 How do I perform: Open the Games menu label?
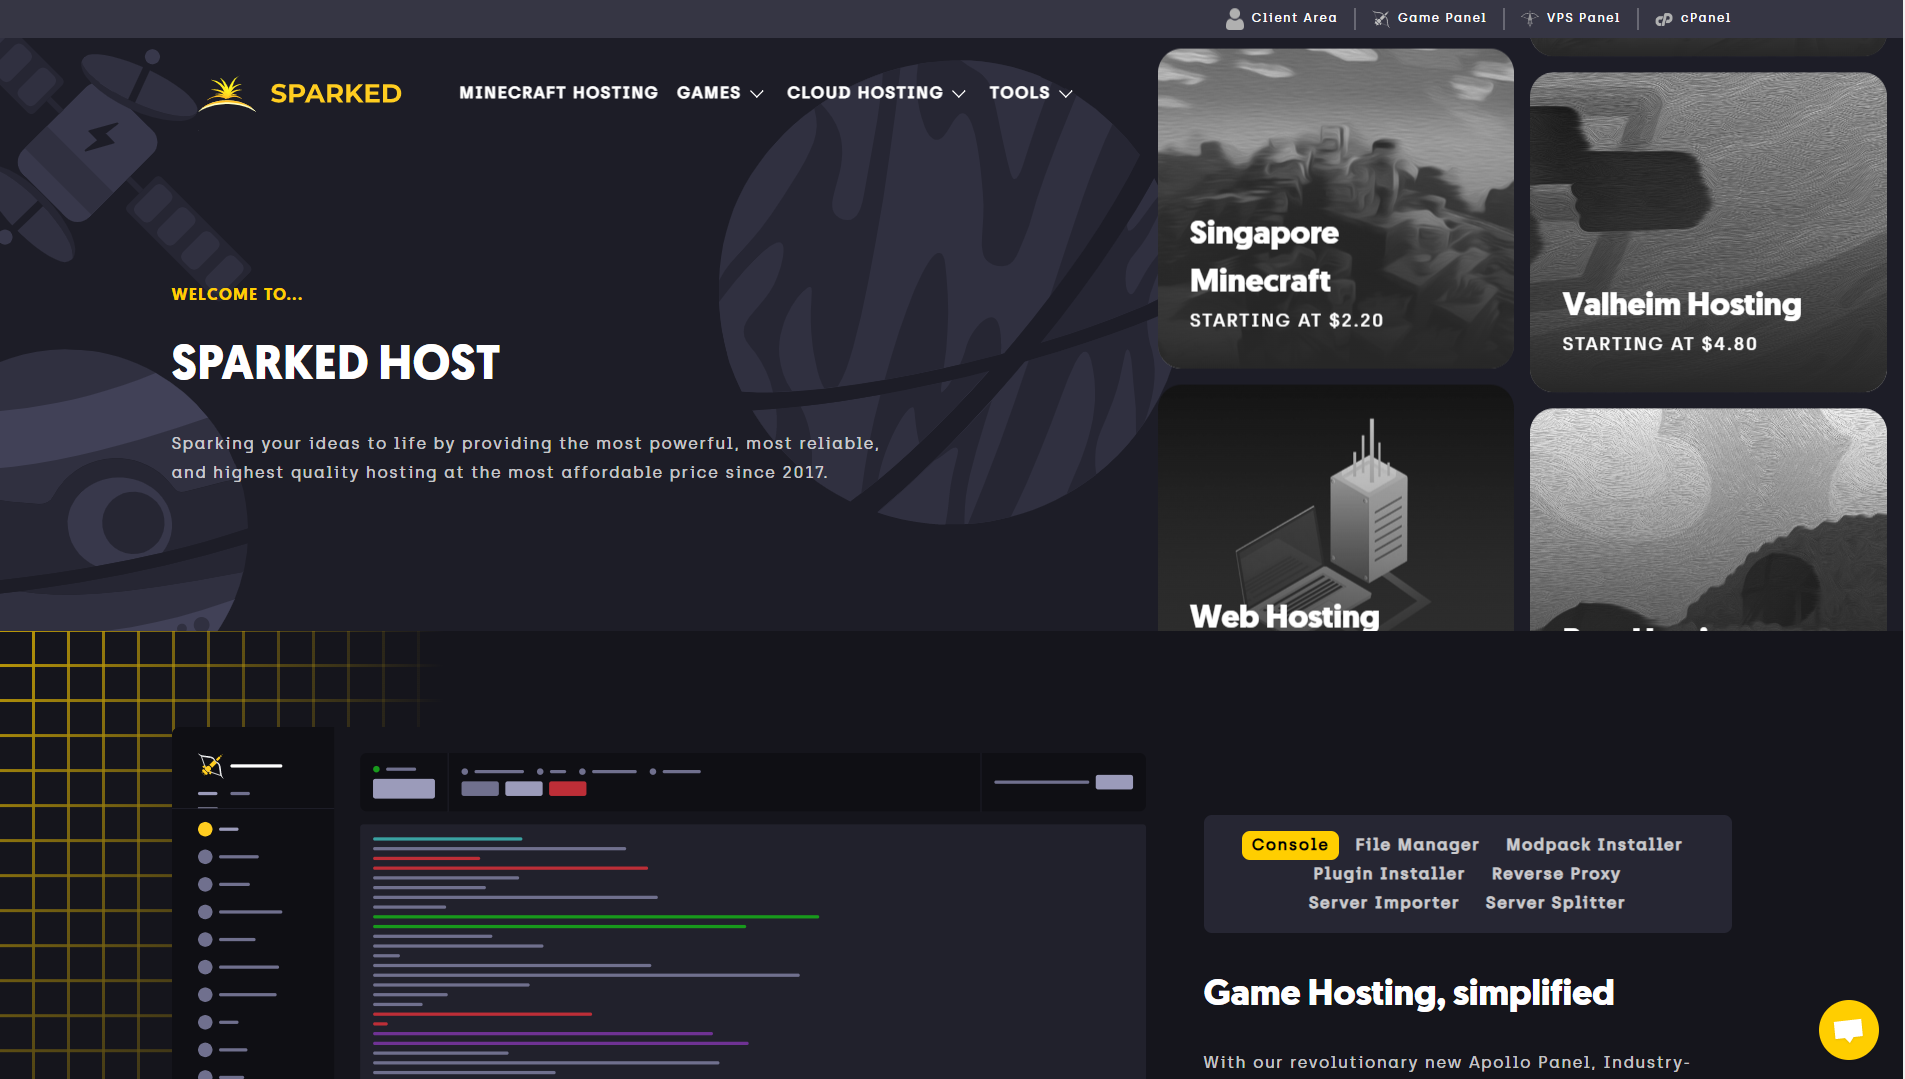coord(708,93)
